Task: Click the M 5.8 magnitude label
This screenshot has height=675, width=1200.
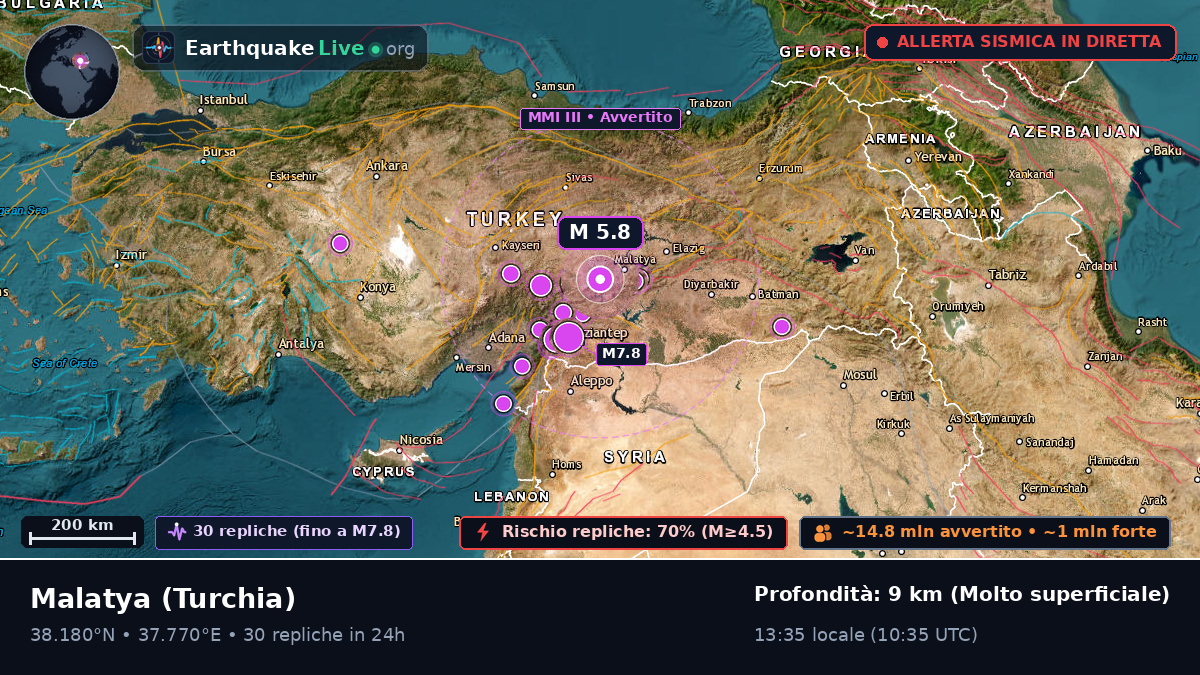Action: pyautogui.click(x=600, y=233)
